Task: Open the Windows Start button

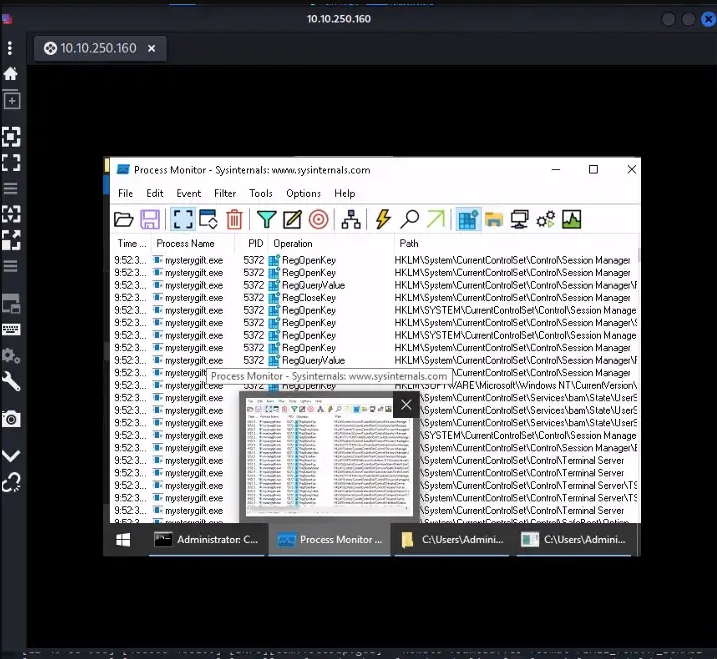Action: pos(123,540)
